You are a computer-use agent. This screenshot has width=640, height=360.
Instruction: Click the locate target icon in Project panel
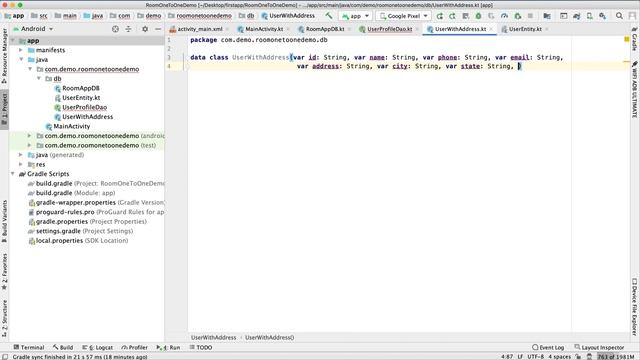[x=116, y=29]
